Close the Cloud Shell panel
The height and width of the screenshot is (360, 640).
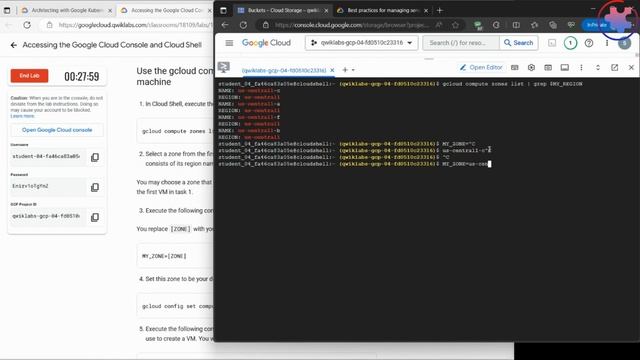pyautogui.click(x=631, y=67)
